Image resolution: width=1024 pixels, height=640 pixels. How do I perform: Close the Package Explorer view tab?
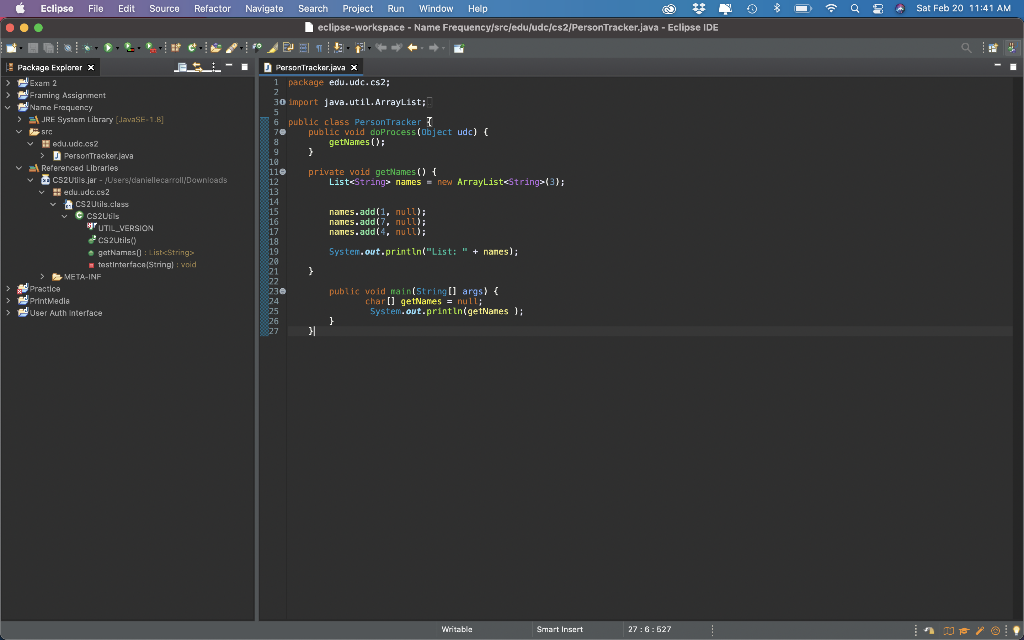(91, 67)
